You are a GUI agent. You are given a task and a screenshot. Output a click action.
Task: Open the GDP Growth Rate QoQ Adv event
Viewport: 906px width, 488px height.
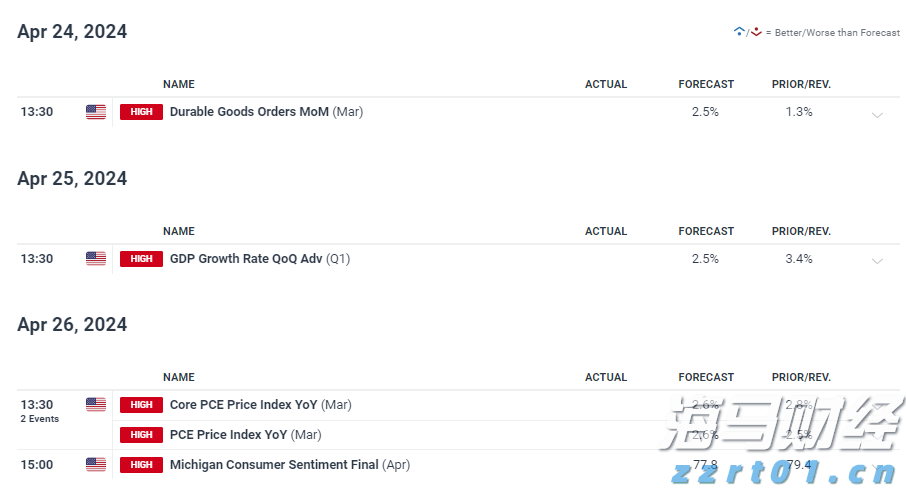(246, 259)
